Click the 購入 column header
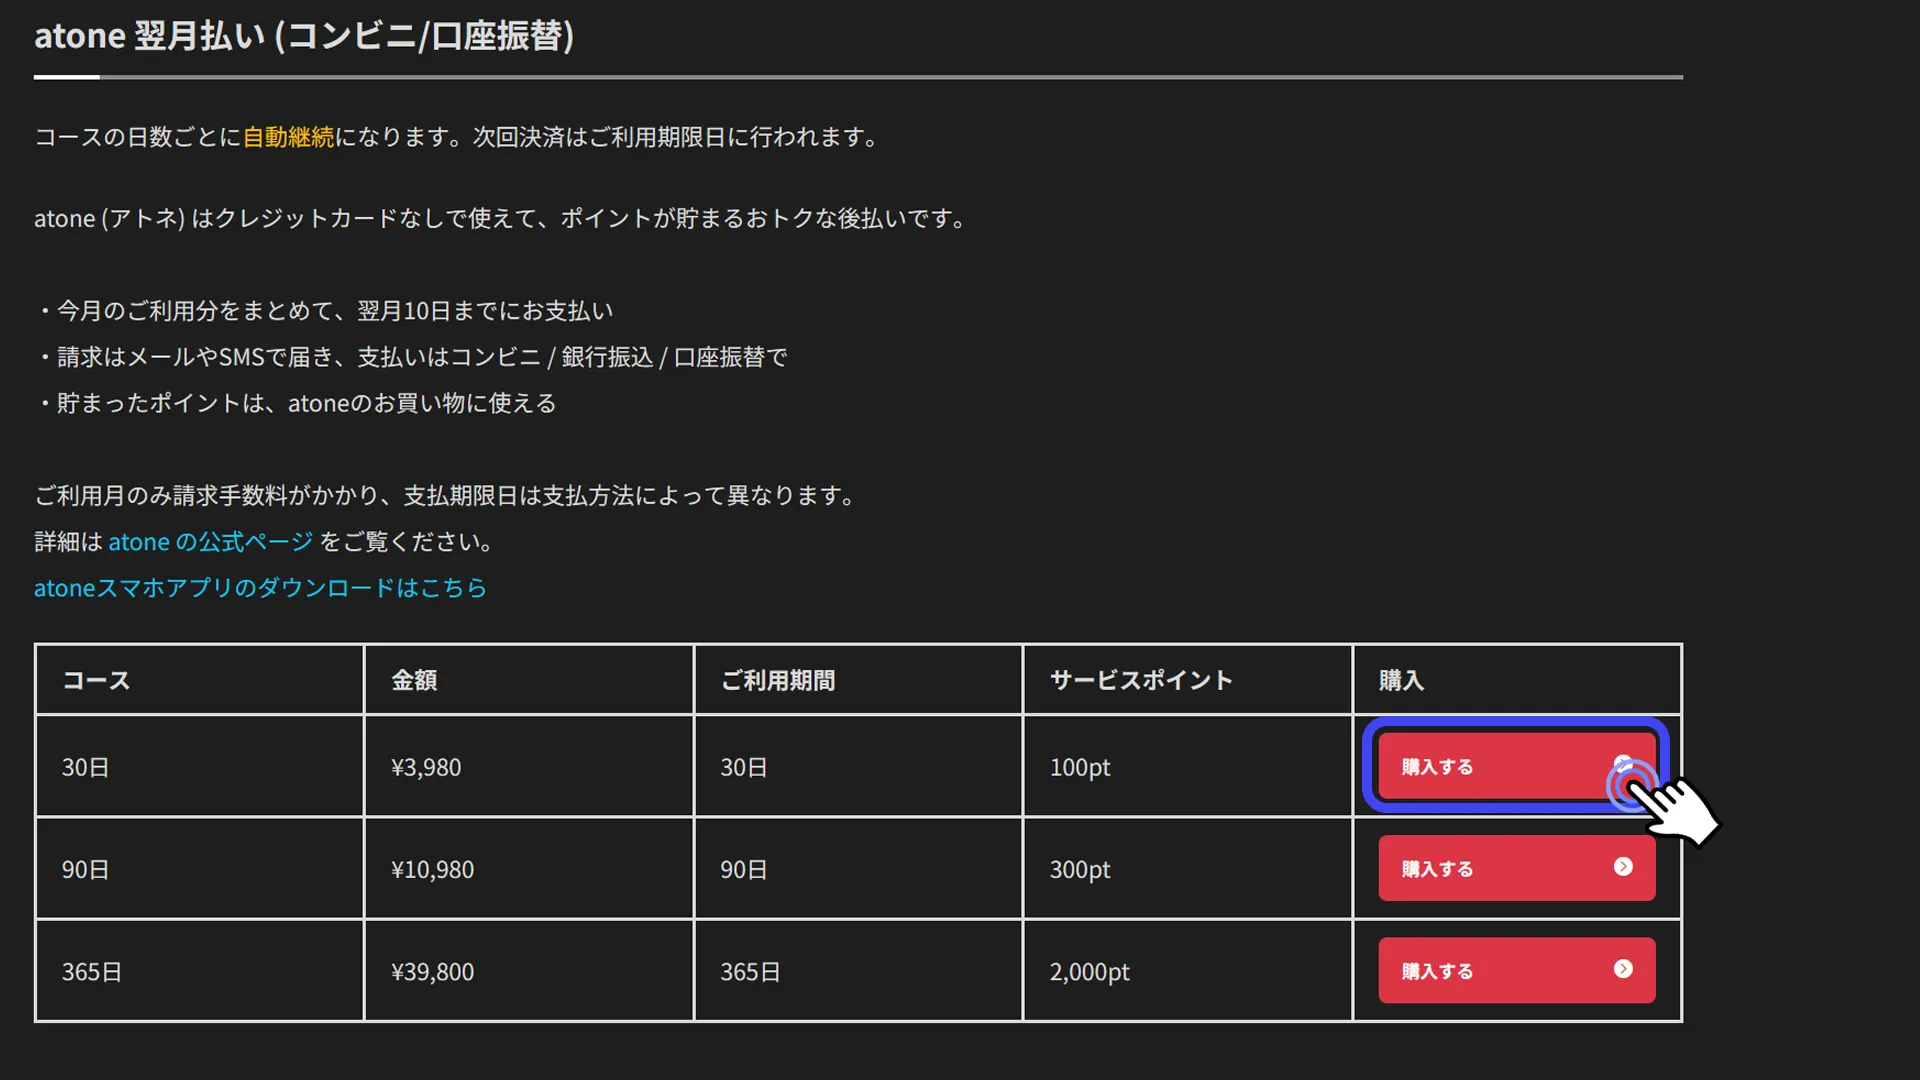 click(x=1401, y=681)
